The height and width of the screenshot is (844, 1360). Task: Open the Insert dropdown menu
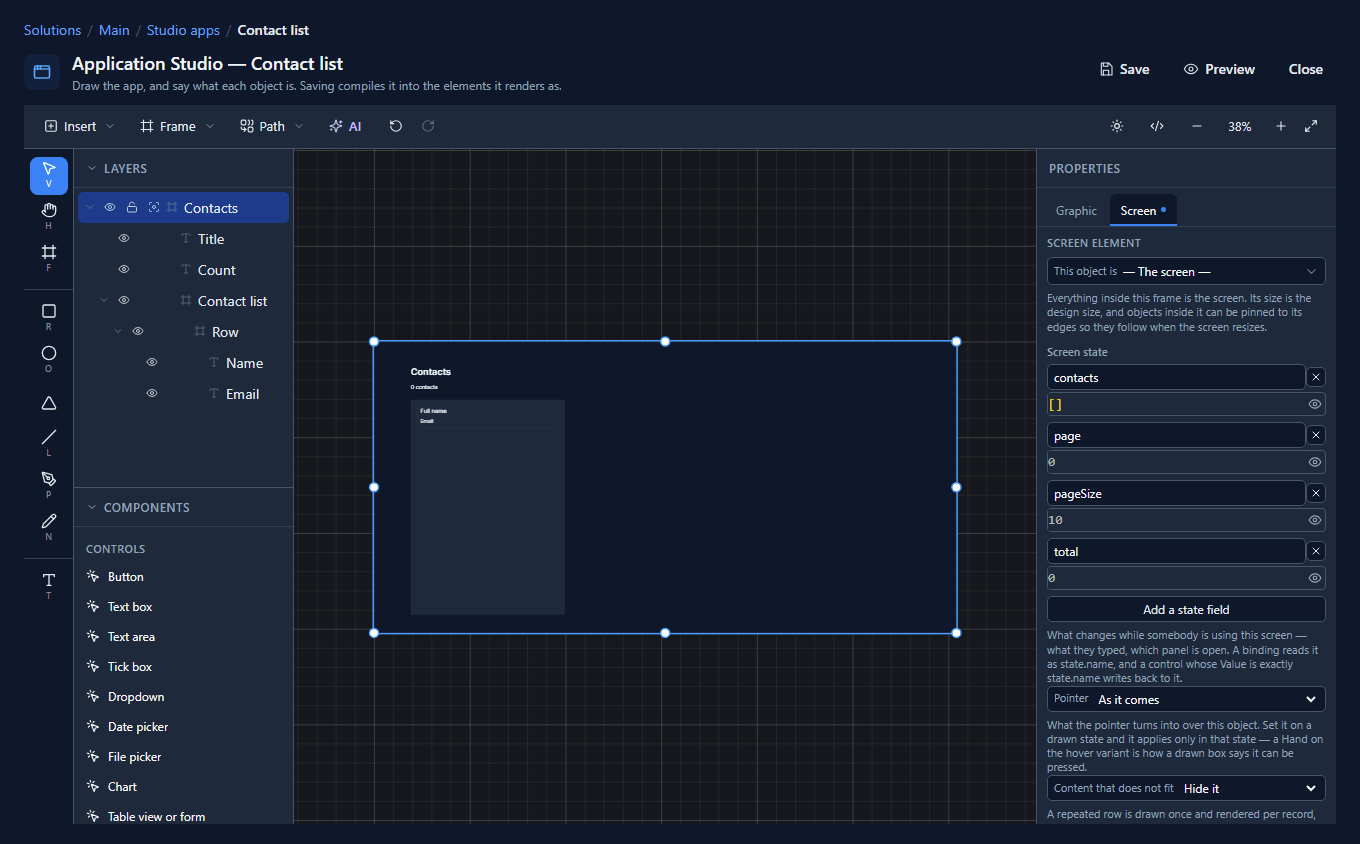[79, 126]
